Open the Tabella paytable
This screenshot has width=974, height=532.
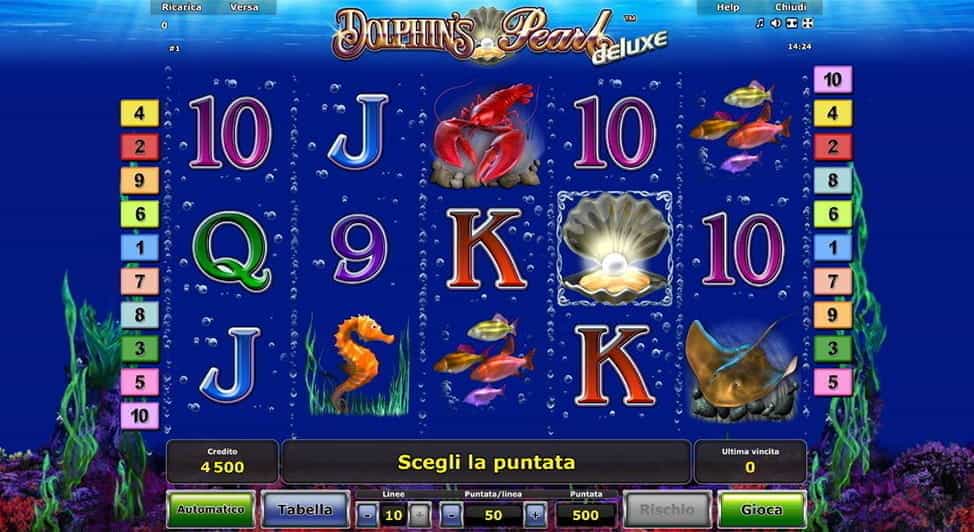click(x=305, y=510)
